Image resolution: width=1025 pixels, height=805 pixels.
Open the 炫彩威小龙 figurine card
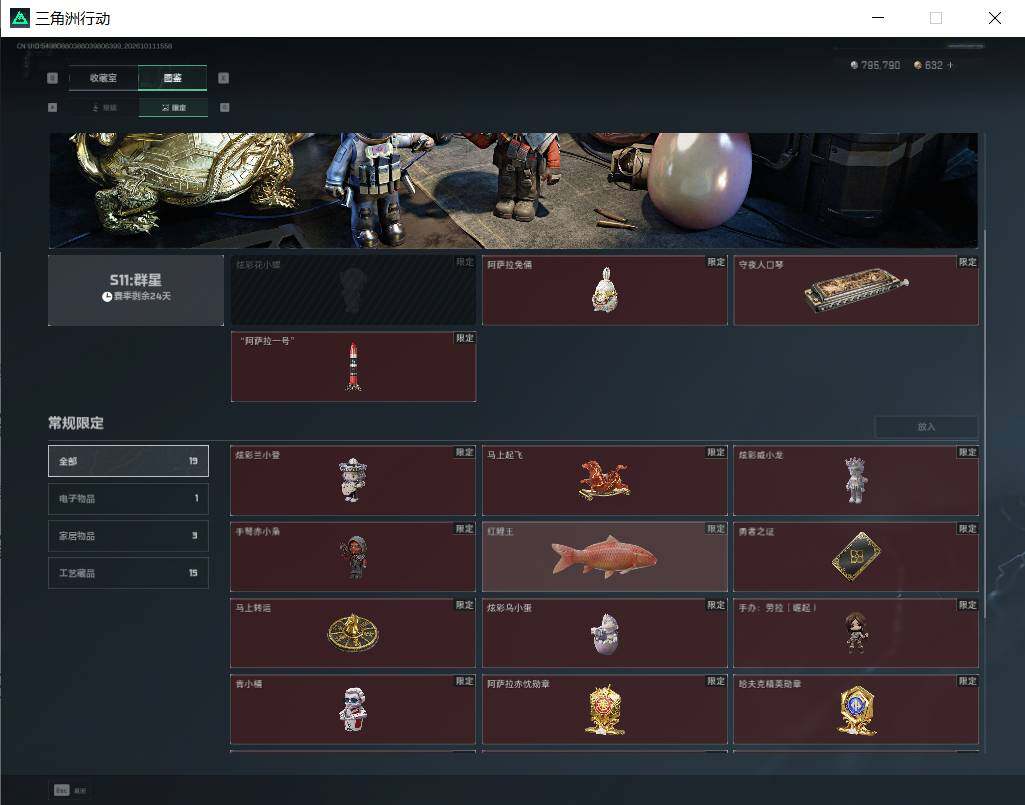pyautogui.click(x=856, y=480)
